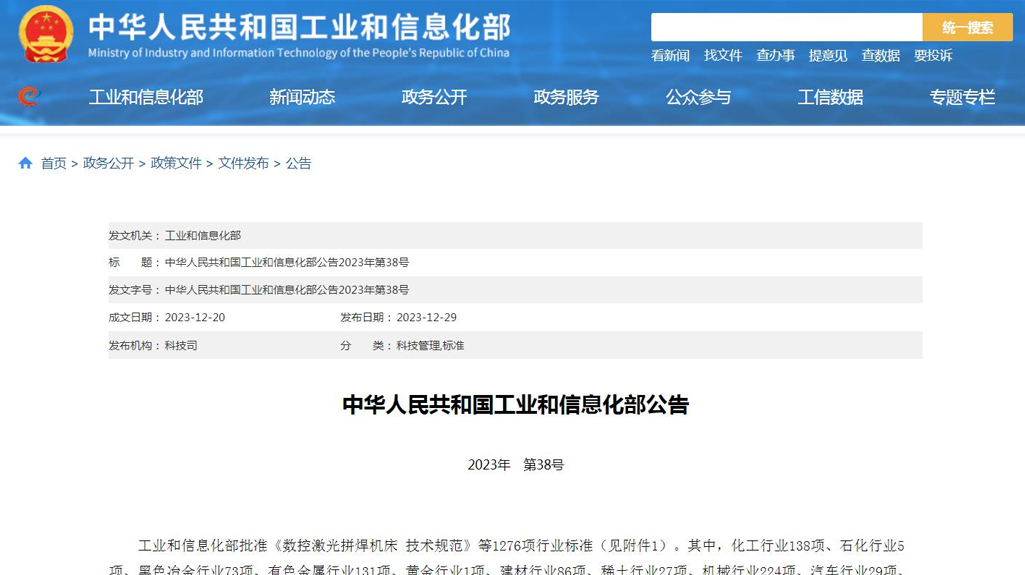
Task: Click the 统一搜索 search button
Action: click(x=967, y=27)
